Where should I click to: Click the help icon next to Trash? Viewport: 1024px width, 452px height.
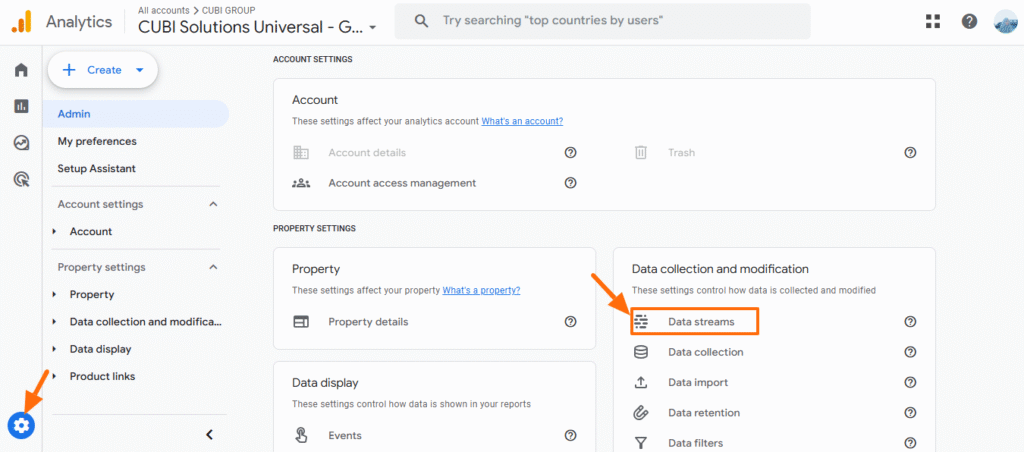910,152
